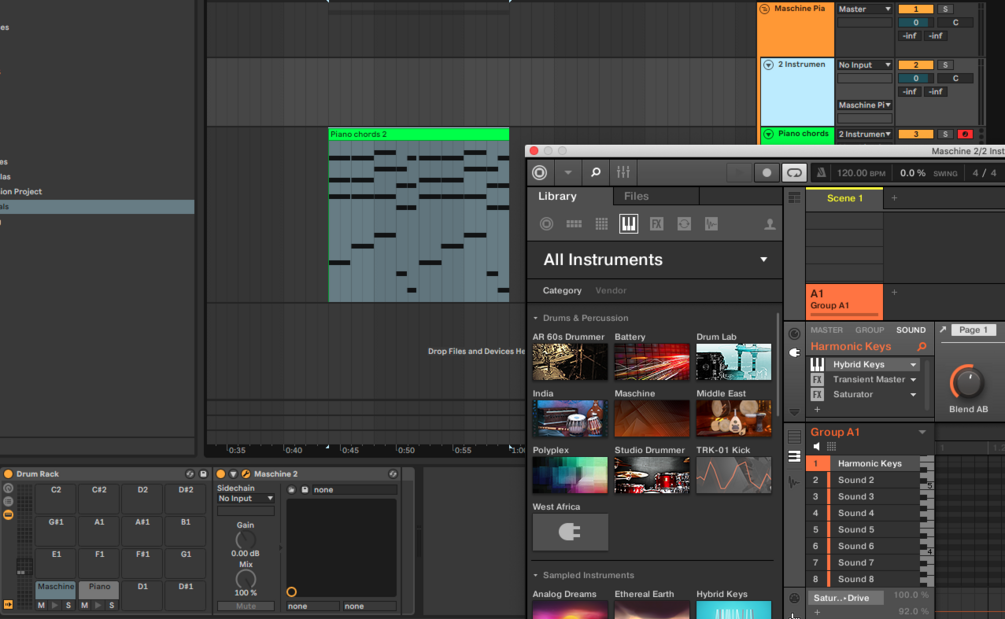Viewport: 1005px width, 619px height.
Task: Open the Sidechain No Input dropdown
Action: [x=245, y=499]
